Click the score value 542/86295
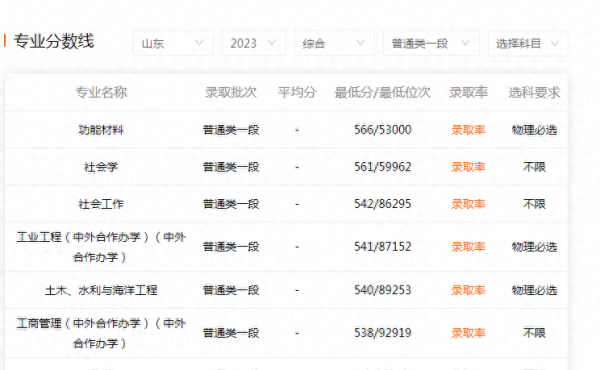This screenshot has width=600, height=370. (383, 204)
